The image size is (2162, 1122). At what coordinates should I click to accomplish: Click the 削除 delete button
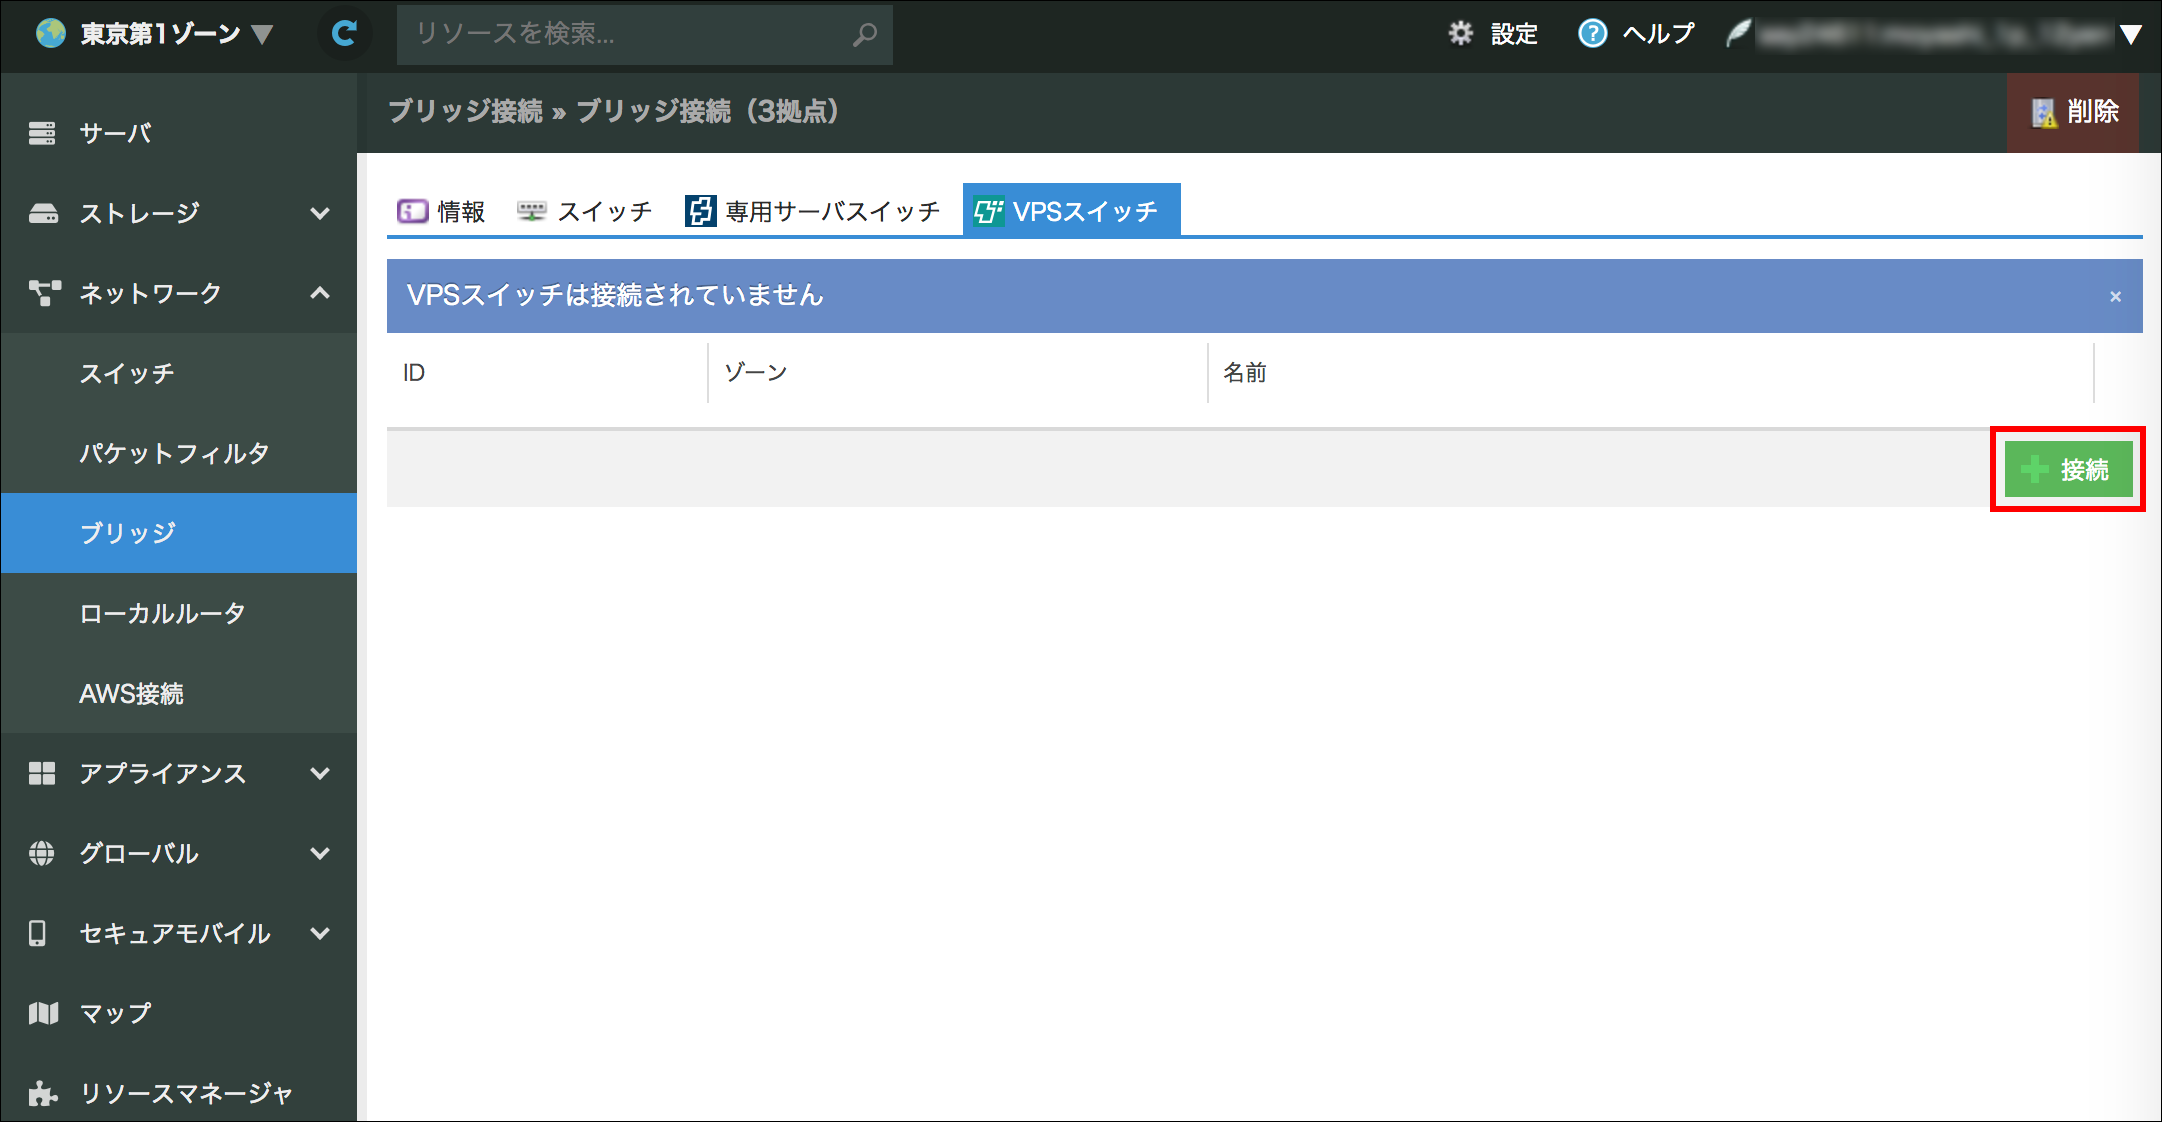(2074, 112)
